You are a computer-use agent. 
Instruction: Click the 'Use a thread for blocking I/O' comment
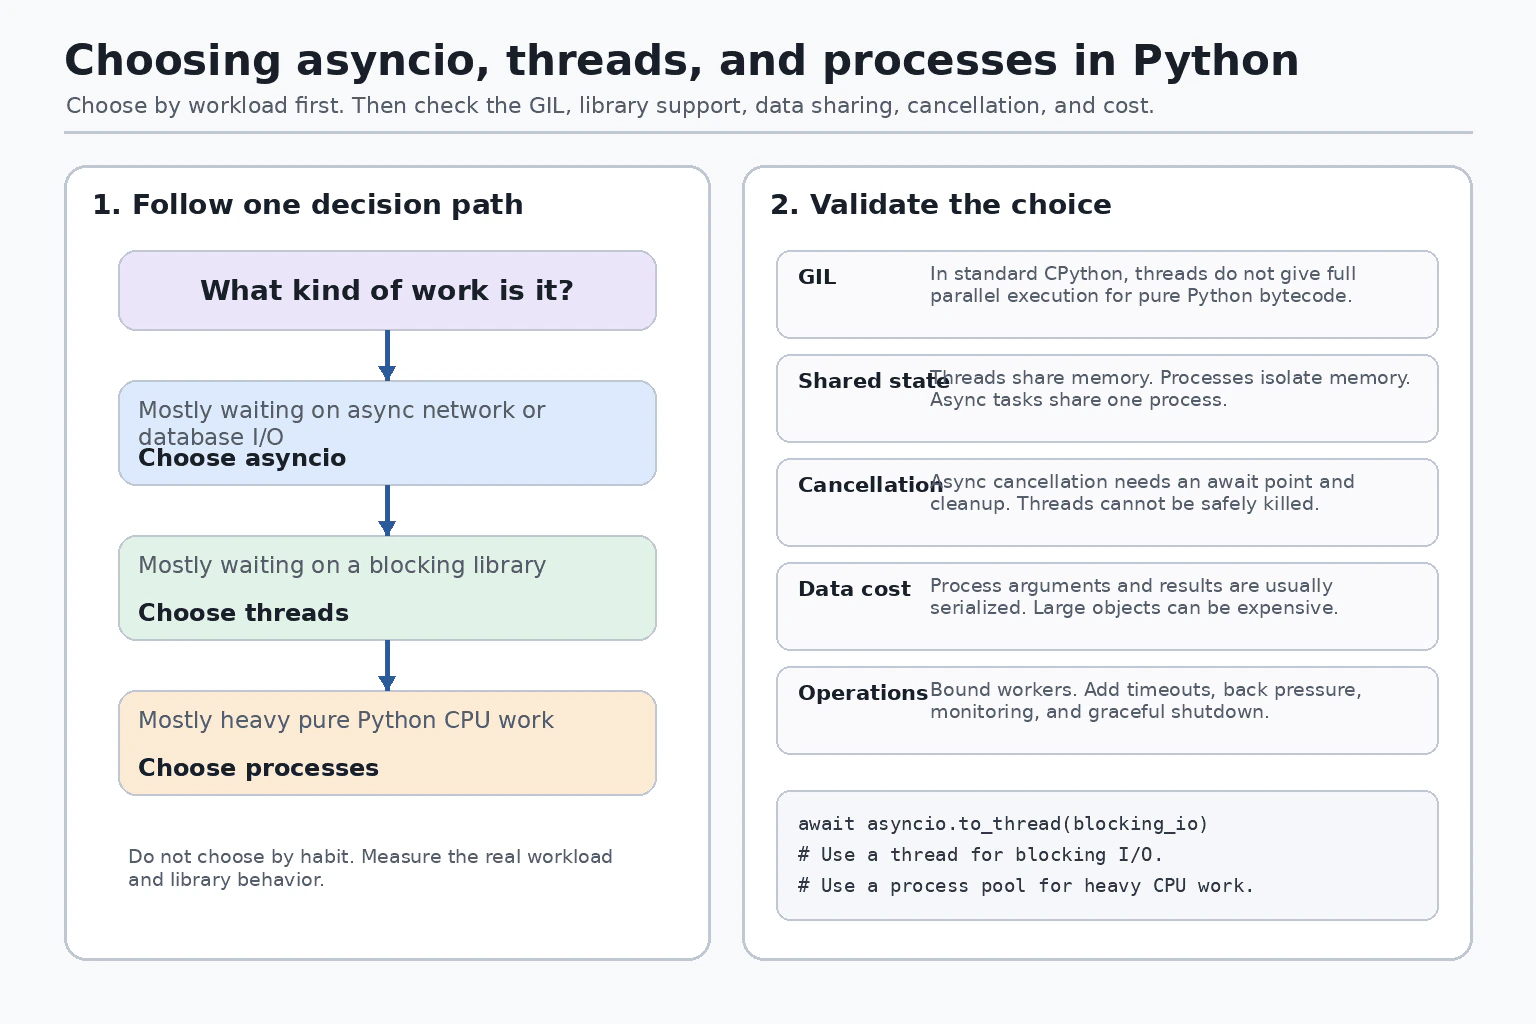coord(980,855)
